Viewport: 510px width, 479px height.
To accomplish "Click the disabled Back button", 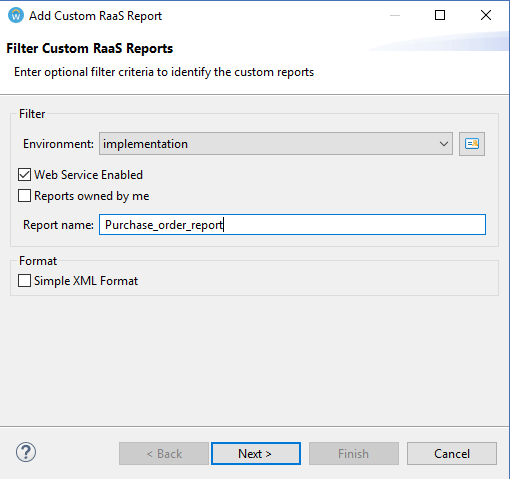I will [164, 453].
